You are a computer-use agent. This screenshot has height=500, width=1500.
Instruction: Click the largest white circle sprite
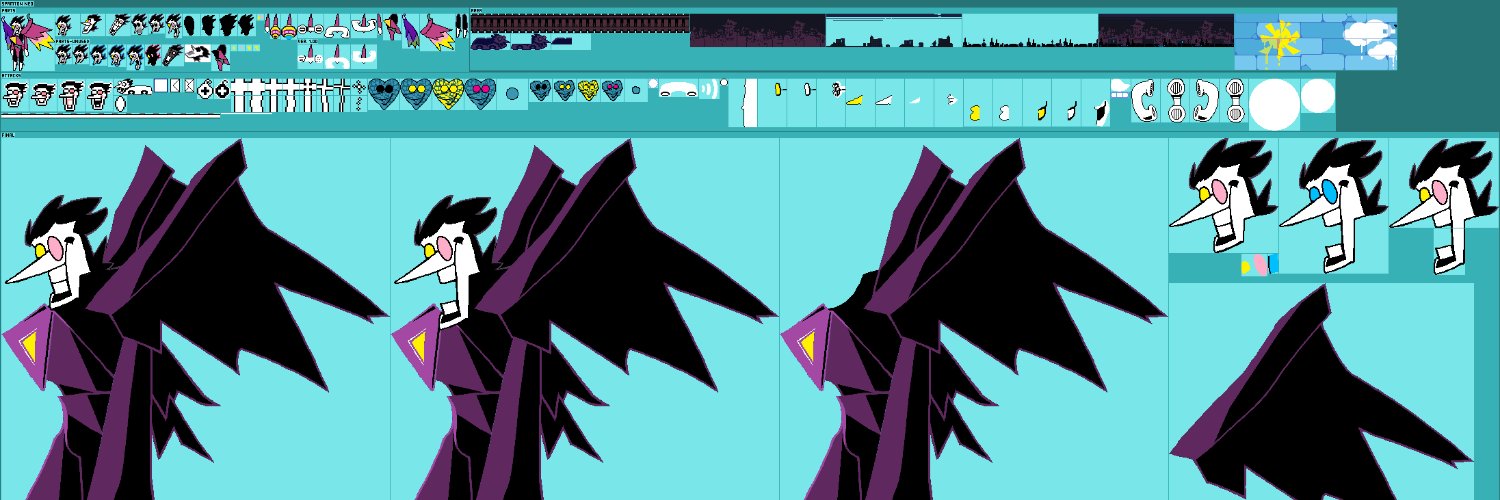pyautogui.click(x=1275, y=104)
